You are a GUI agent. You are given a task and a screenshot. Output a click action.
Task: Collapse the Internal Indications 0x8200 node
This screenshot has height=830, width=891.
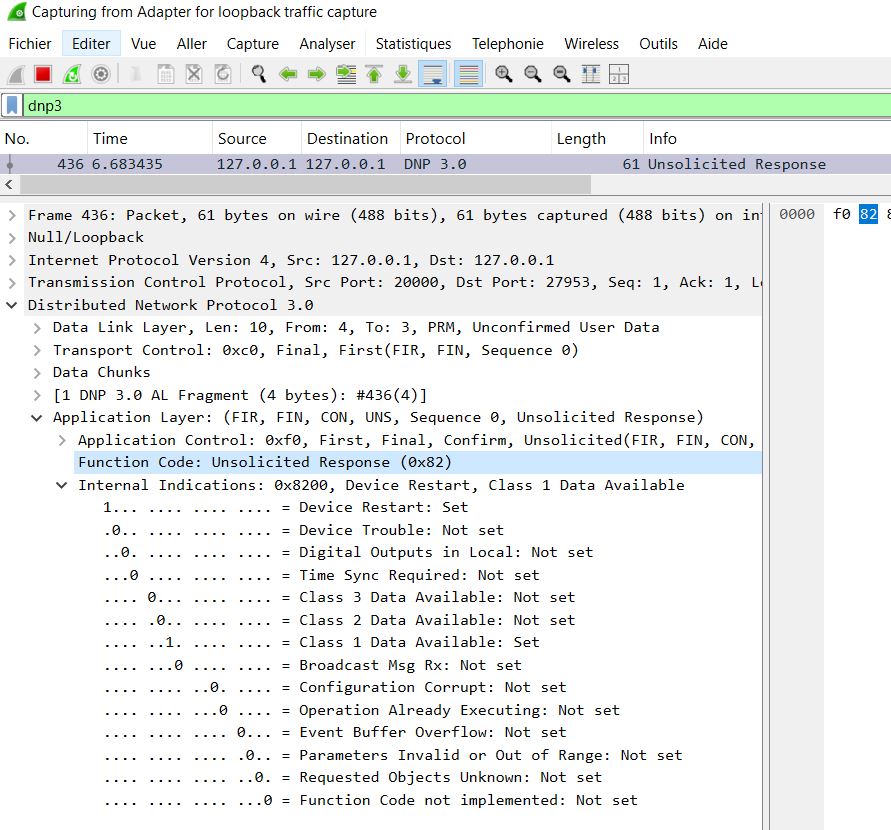click(62, 485)
